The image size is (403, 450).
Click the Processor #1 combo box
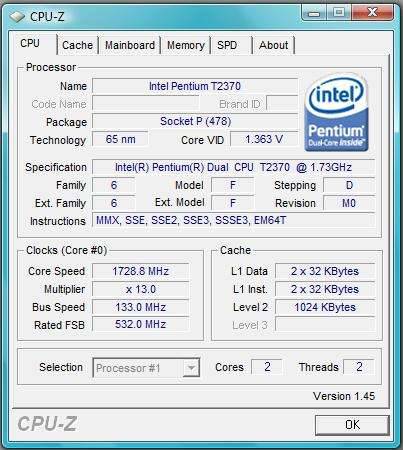(146, 368)
